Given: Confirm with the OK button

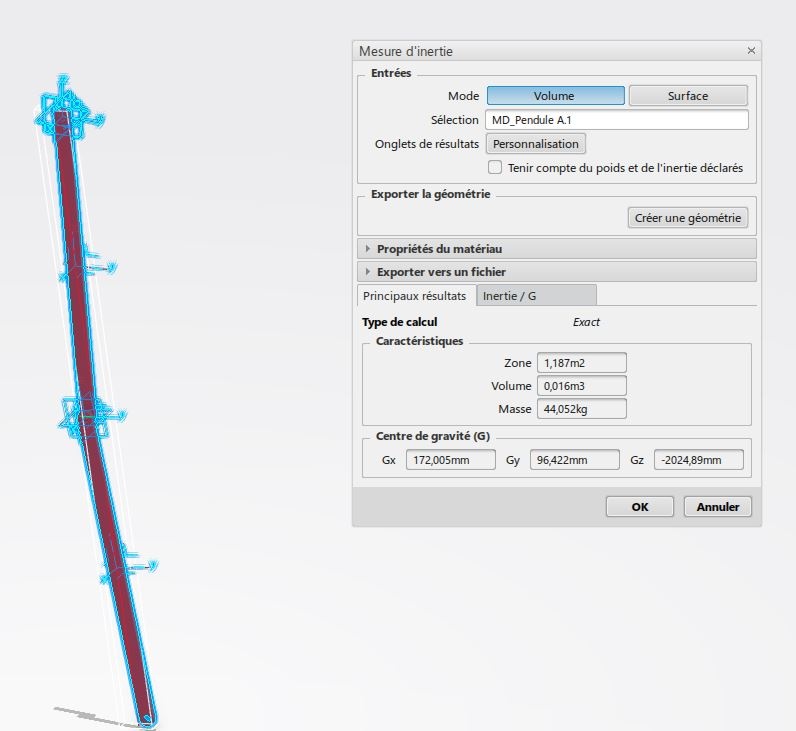Looking at the screenshot, I should [640, 507].
